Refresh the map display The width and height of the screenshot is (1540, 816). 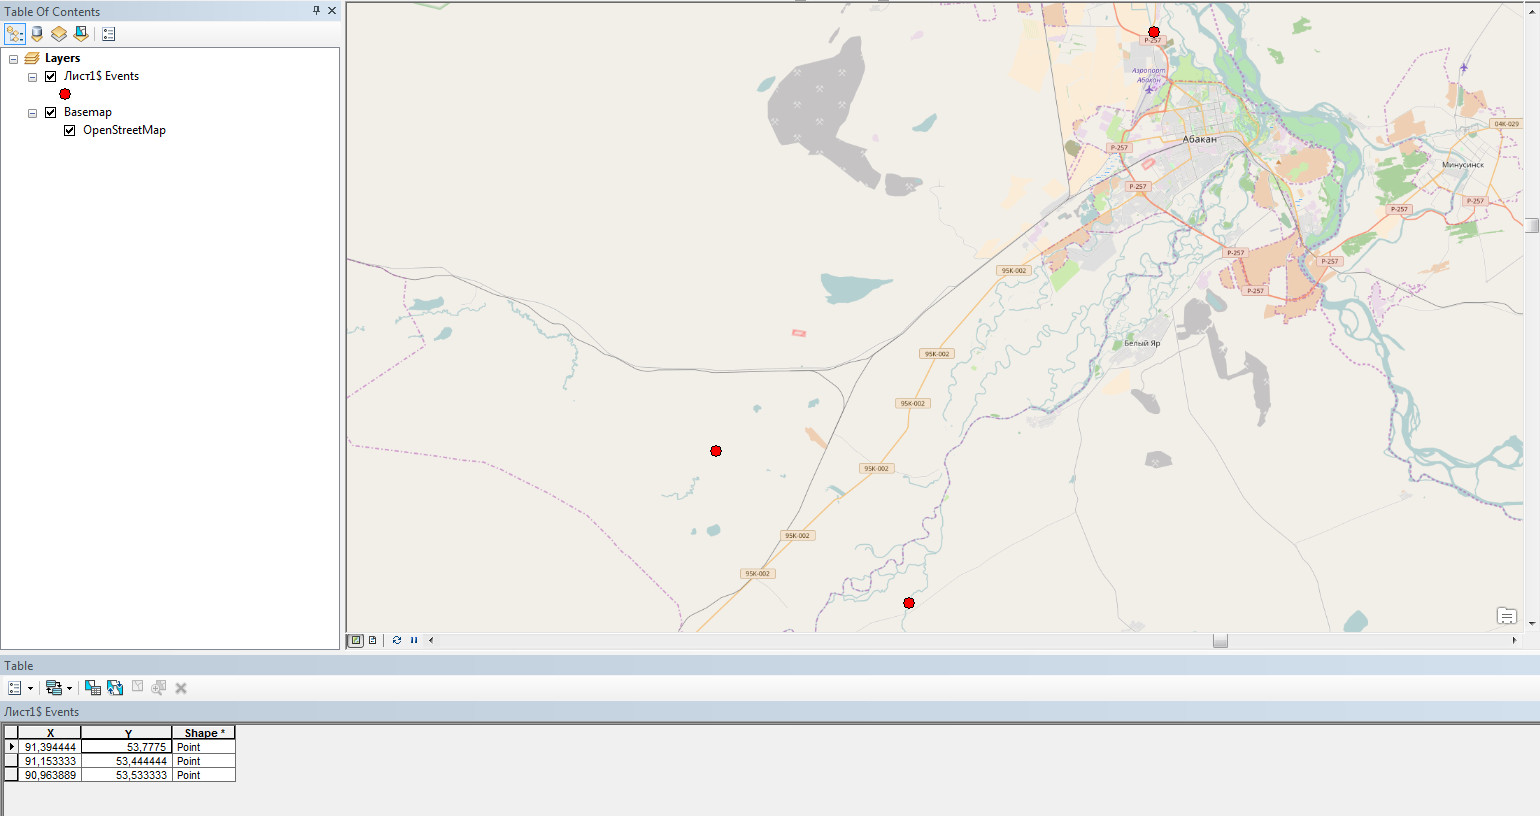pos(397,640)
